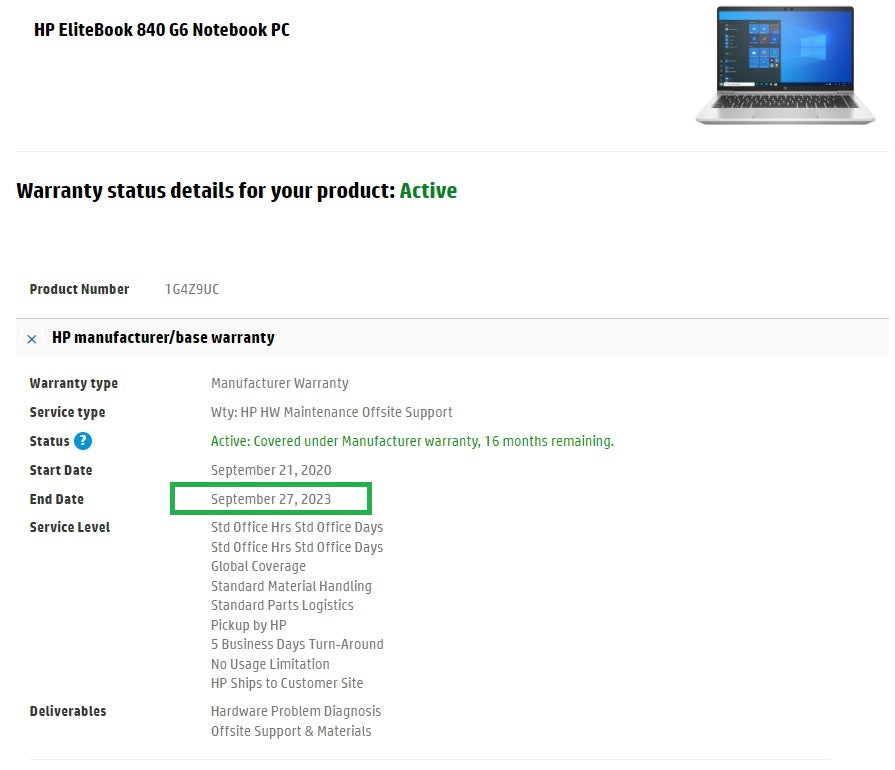Screen dimensions: 895x770
Task: Click the Manufacturer Warranty type value
Action: click(279, 383)
